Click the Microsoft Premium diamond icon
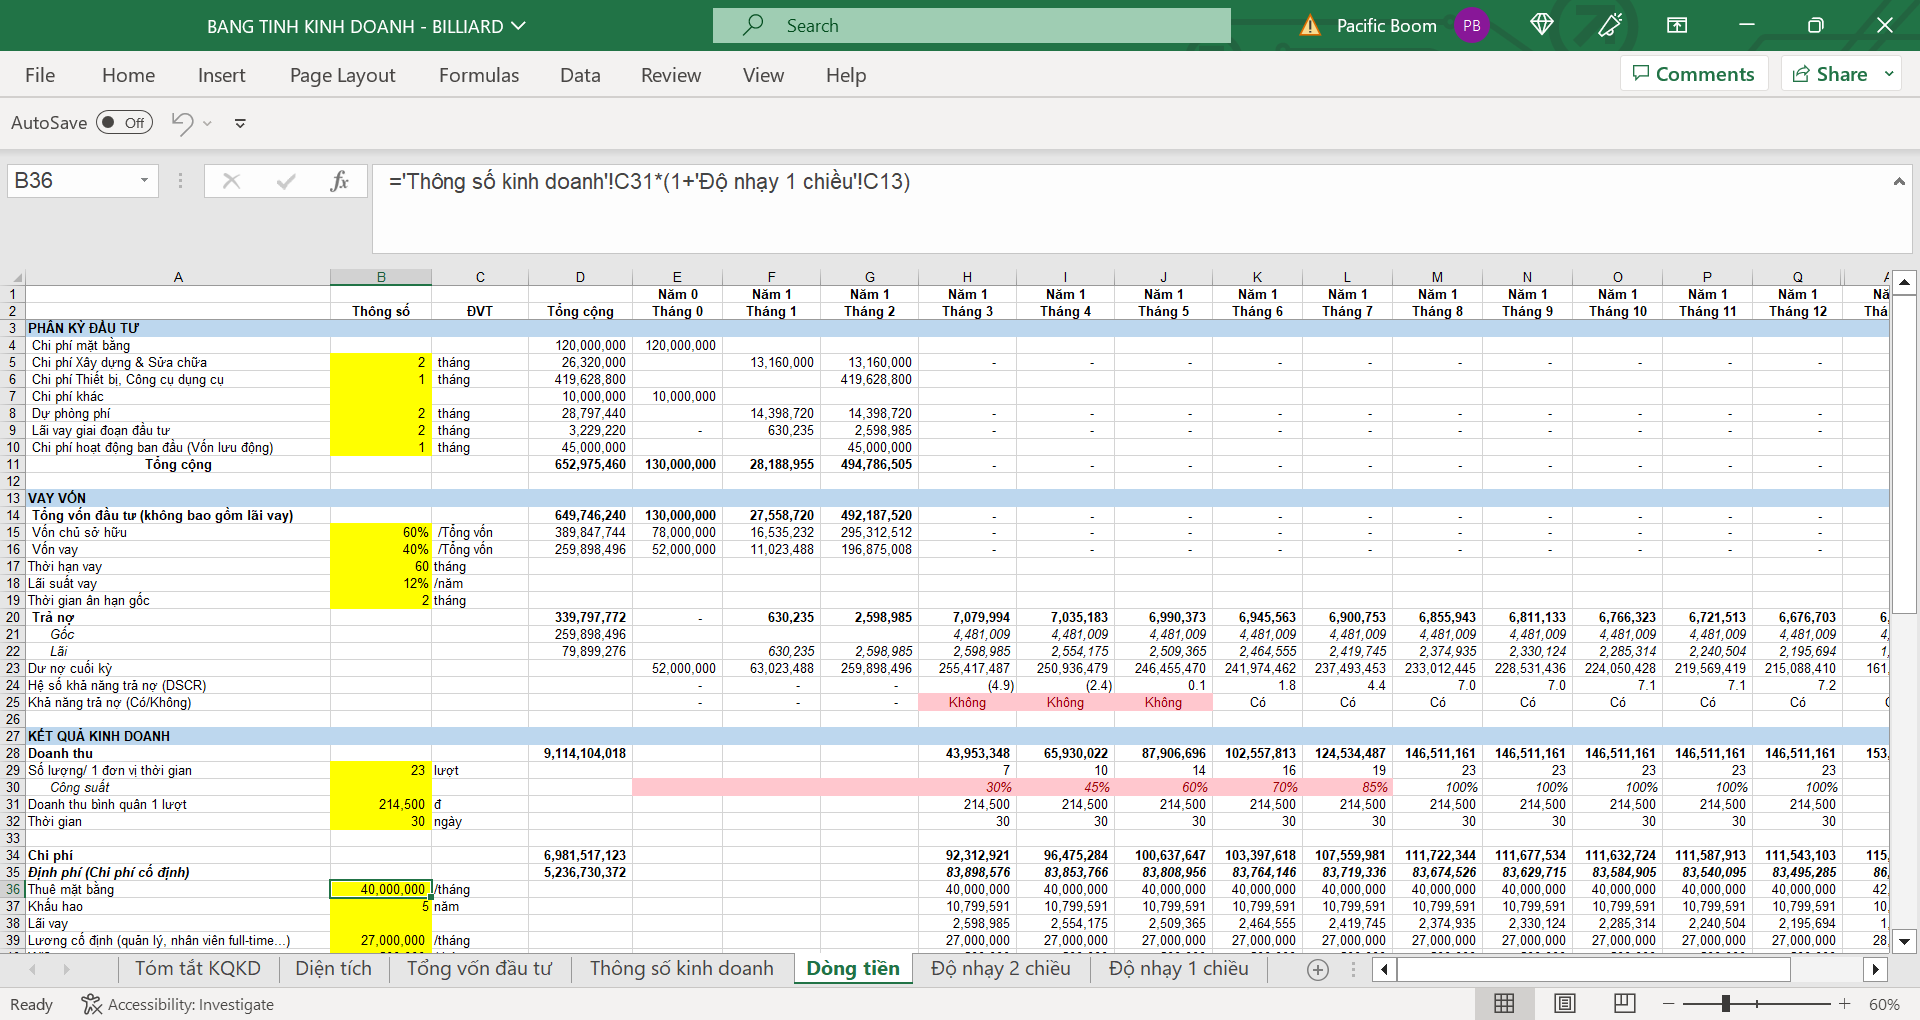Screen dimensions: 1920x1020 pyautogui.click(x=1541, y=25)
